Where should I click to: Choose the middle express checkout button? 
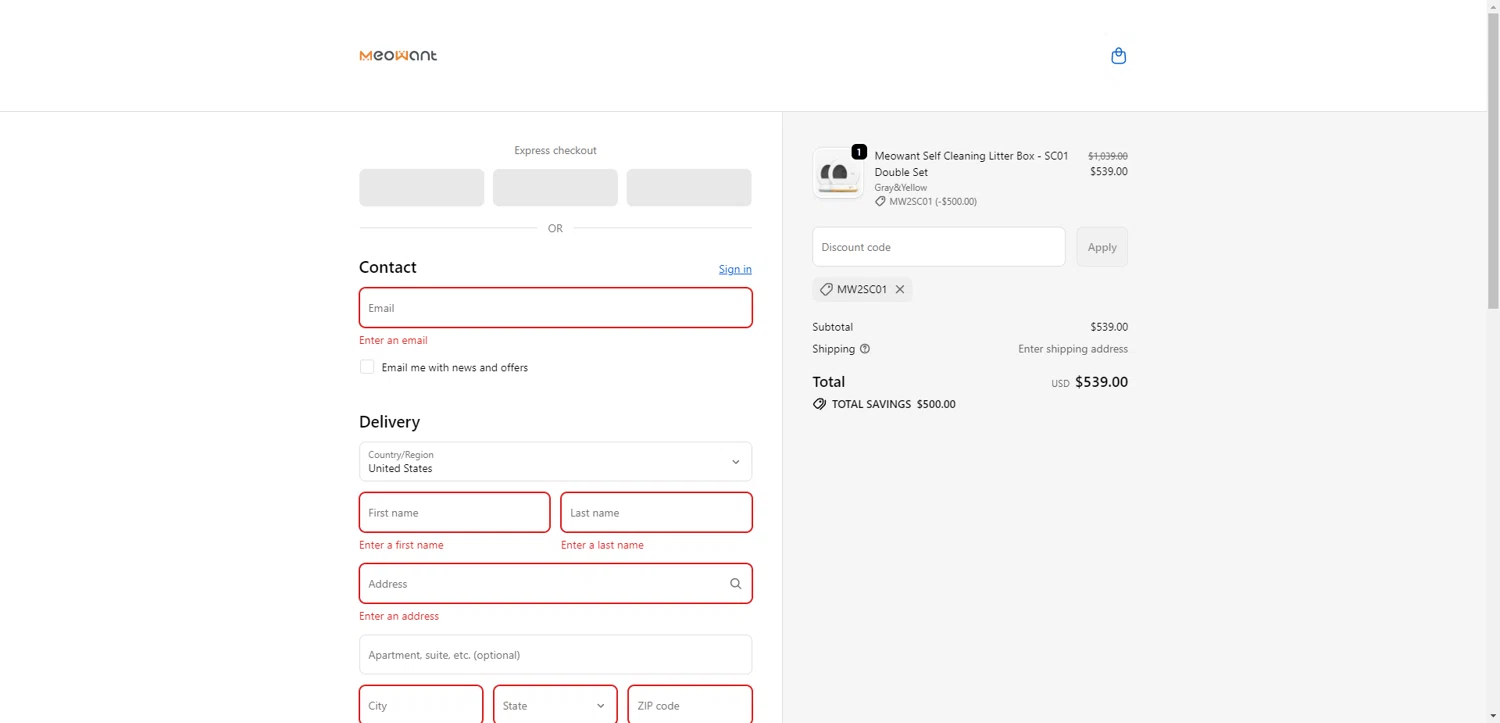(x=555, y=188)
